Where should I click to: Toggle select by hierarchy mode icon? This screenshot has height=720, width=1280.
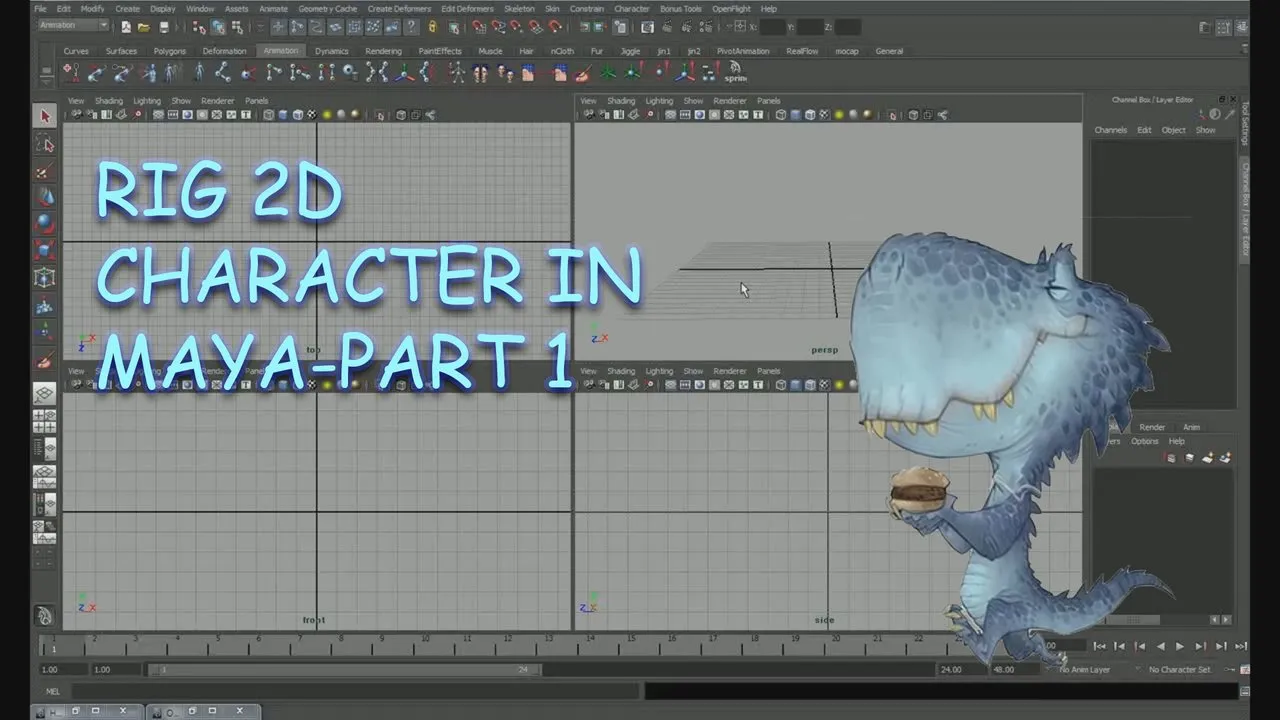[x=199, y=27]
